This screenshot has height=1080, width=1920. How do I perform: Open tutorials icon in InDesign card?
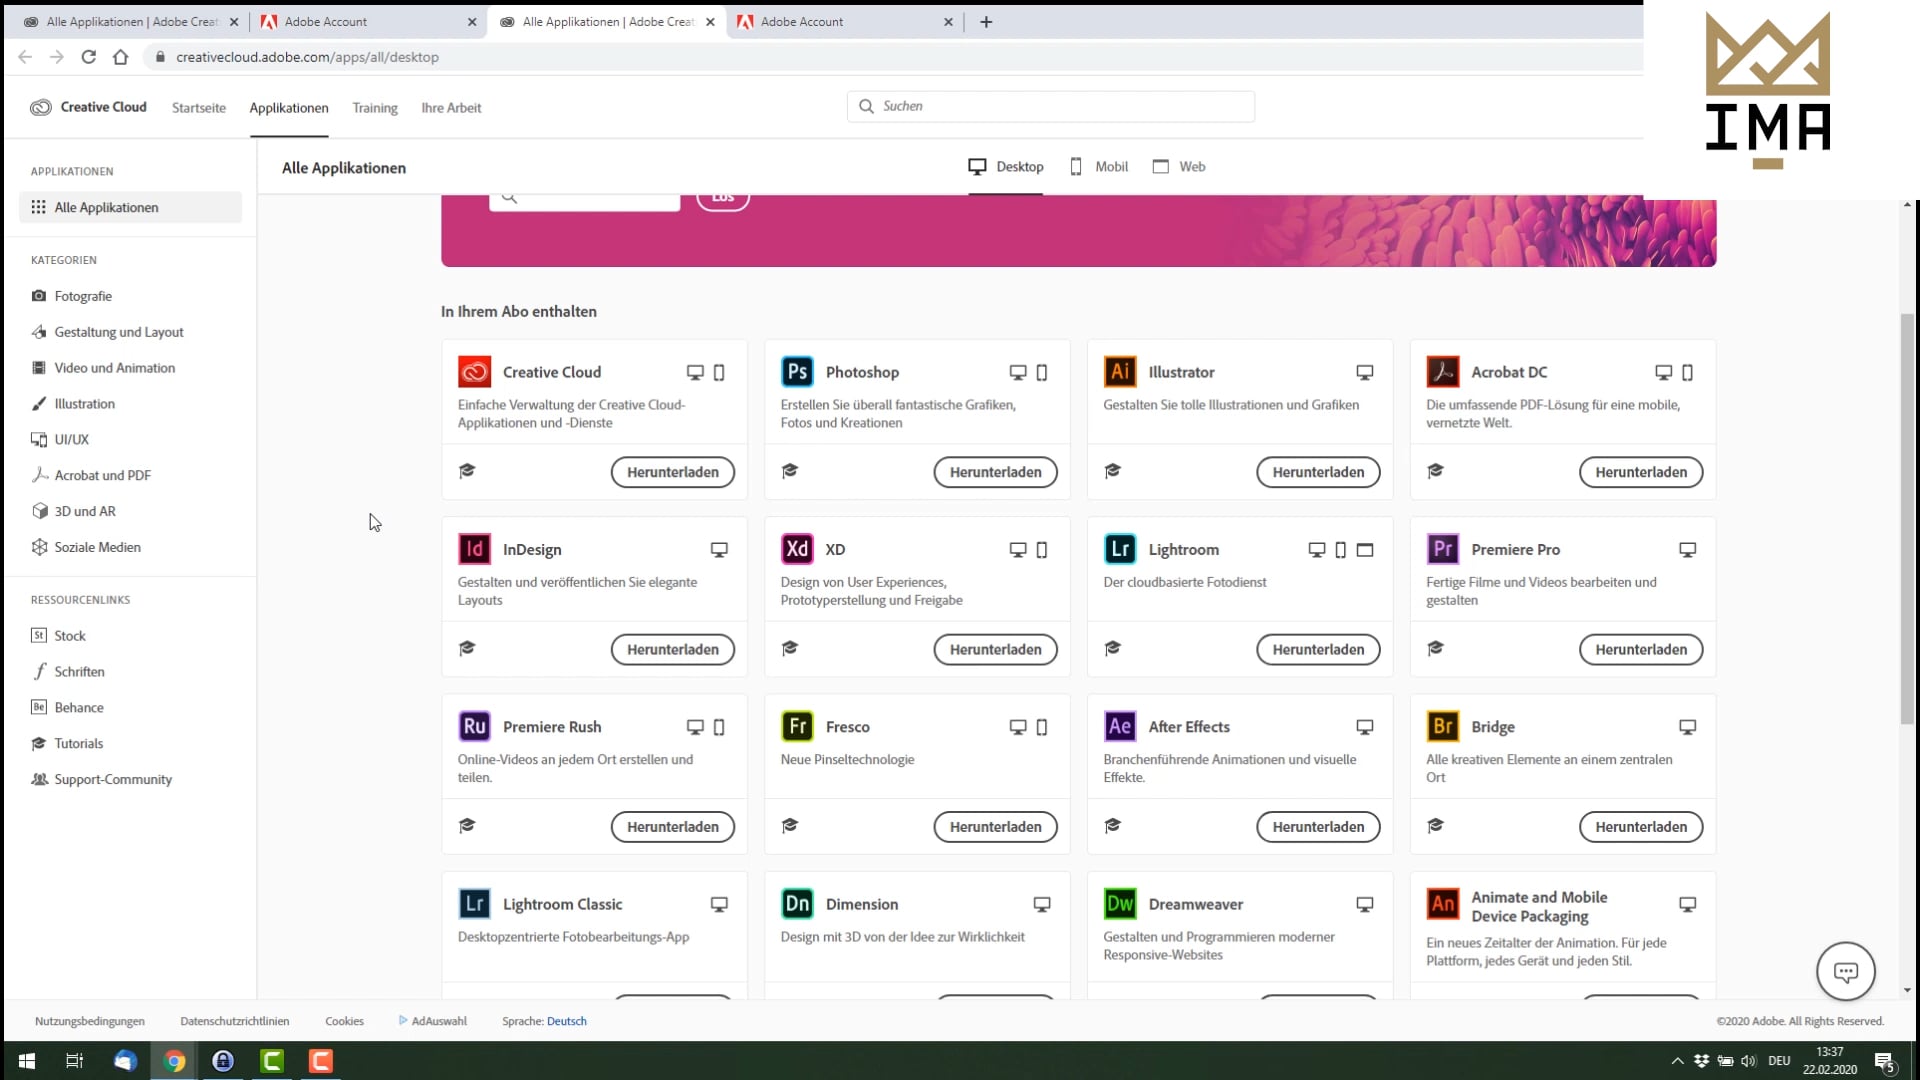(467, 648)
